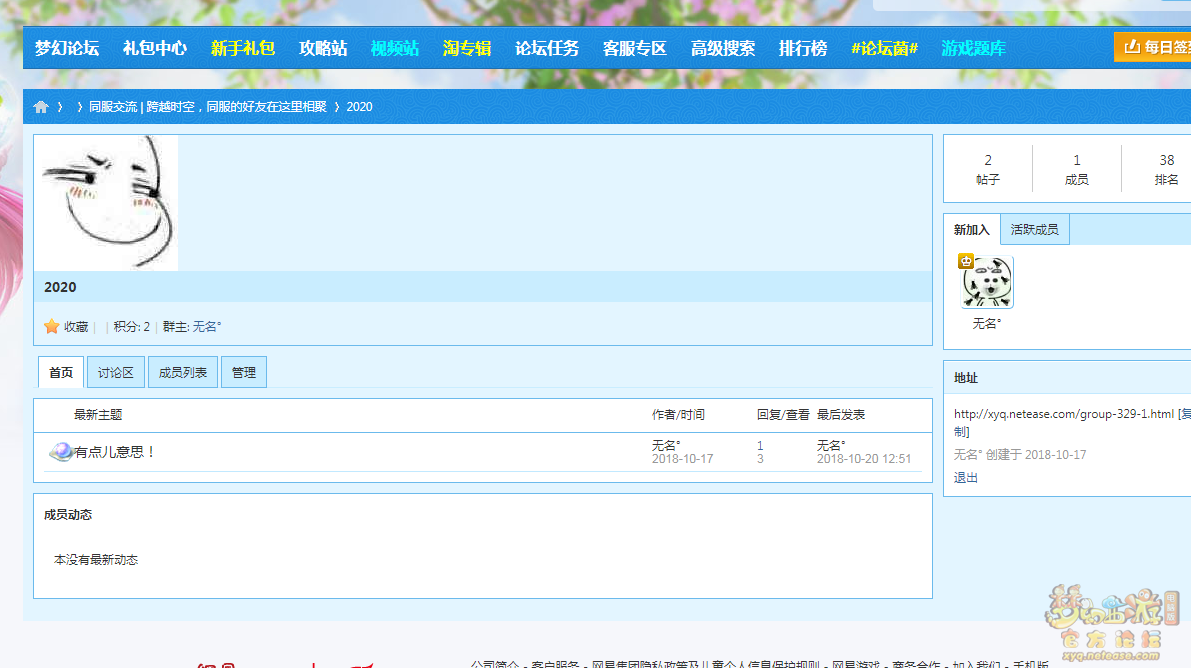Switch to the 讨论区 tab
The height and width of the screenshot is (668, 1191).
click(115, 372)
